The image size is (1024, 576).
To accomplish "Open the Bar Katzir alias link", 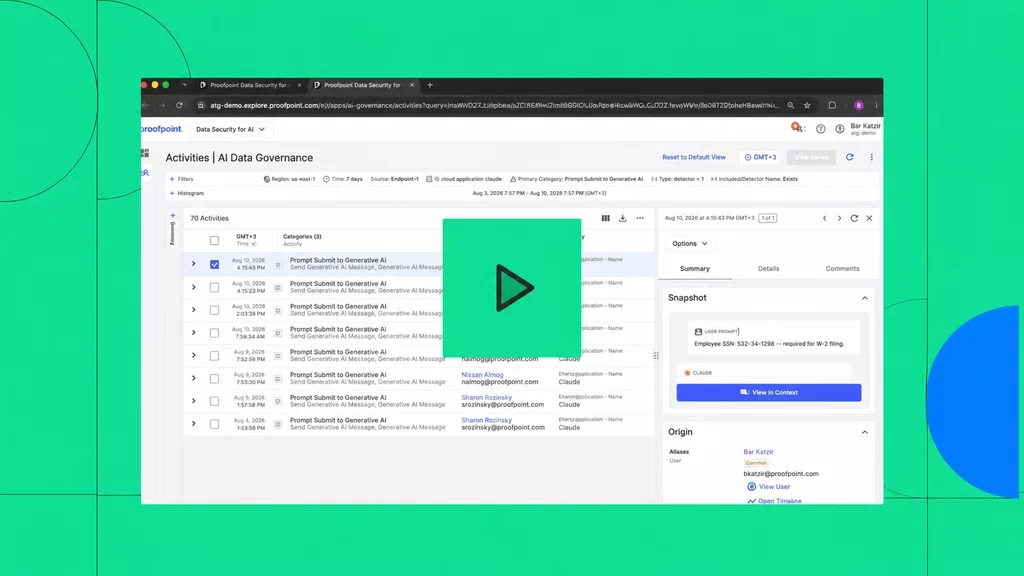I will tap(758, 452).
